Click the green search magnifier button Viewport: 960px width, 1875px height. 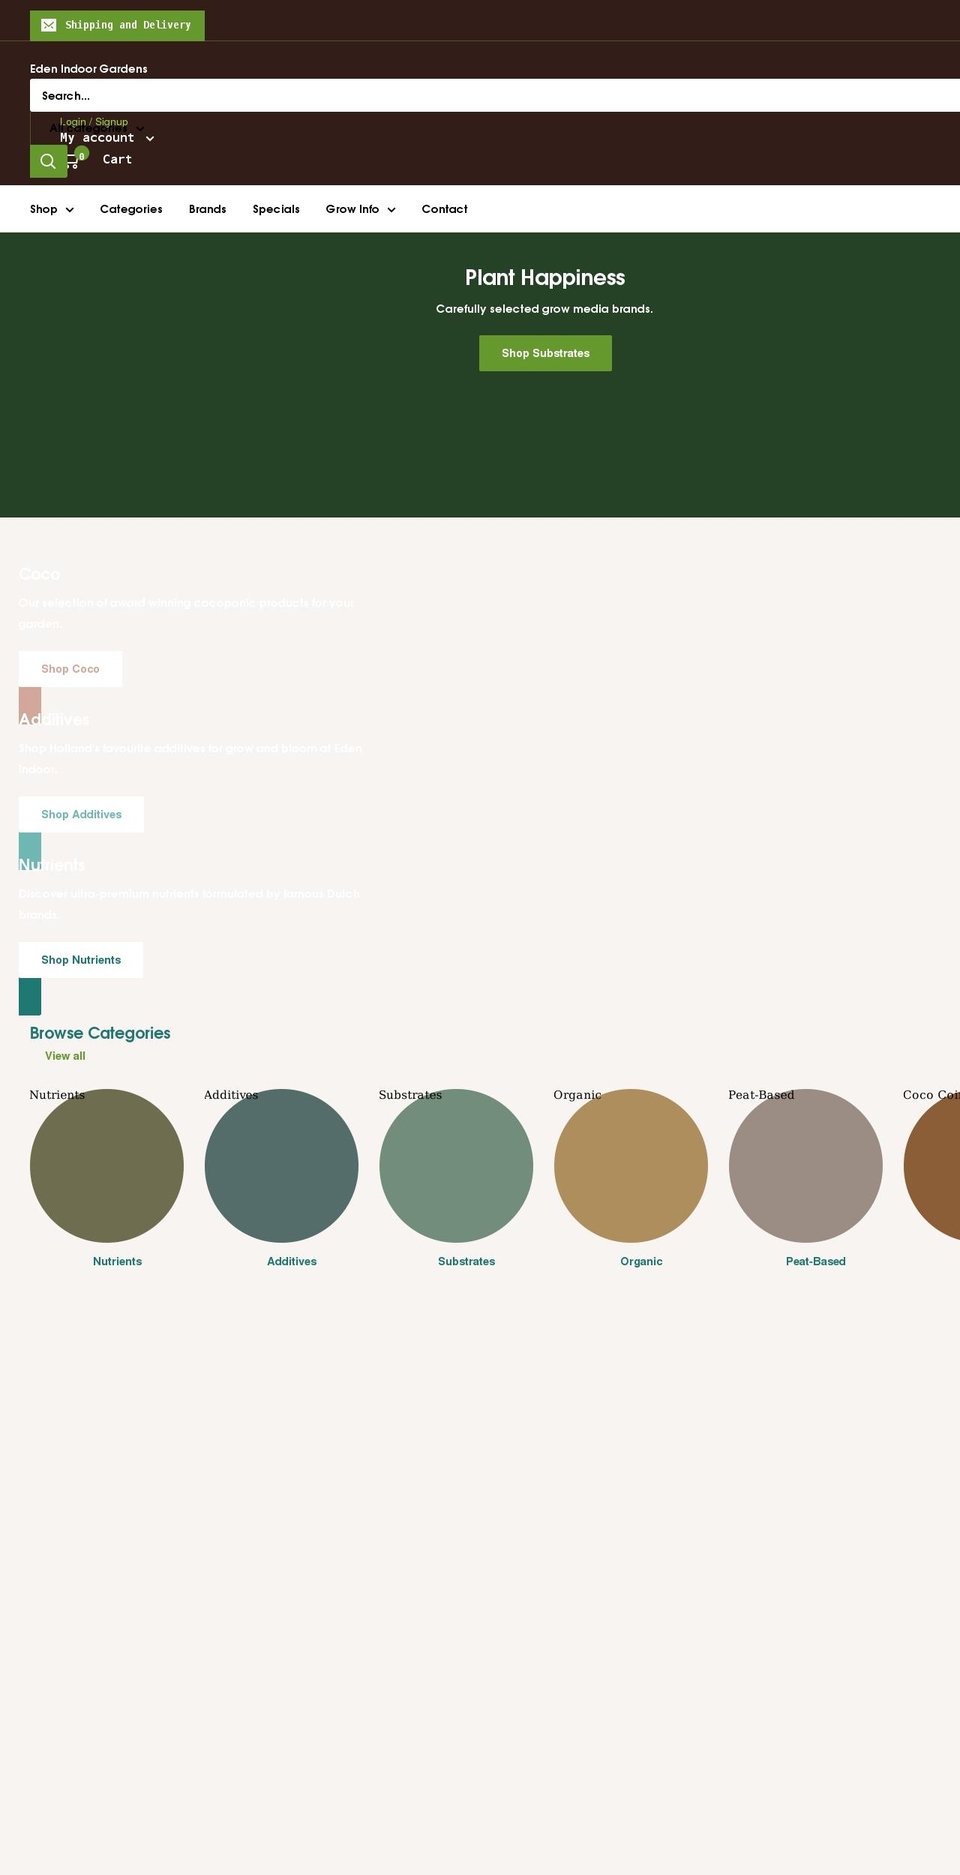(48, 161)
